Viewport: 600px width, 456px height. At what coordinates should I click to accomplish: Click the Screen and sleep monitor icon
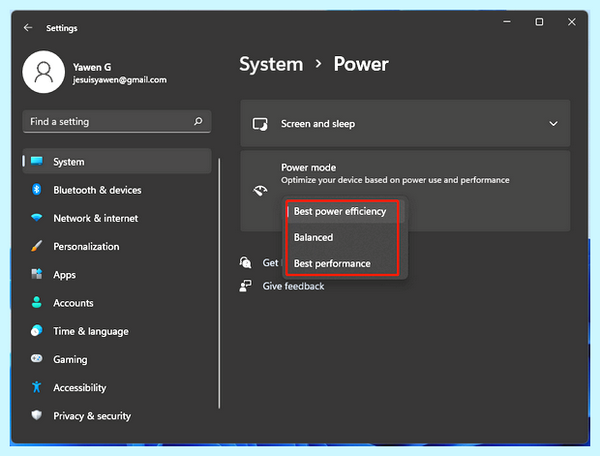coord(260,124)
